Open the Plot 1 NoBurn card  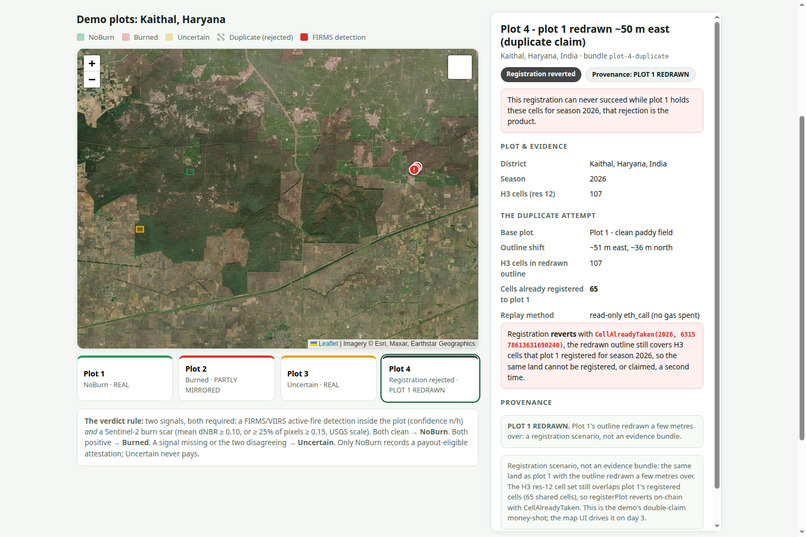125,378
